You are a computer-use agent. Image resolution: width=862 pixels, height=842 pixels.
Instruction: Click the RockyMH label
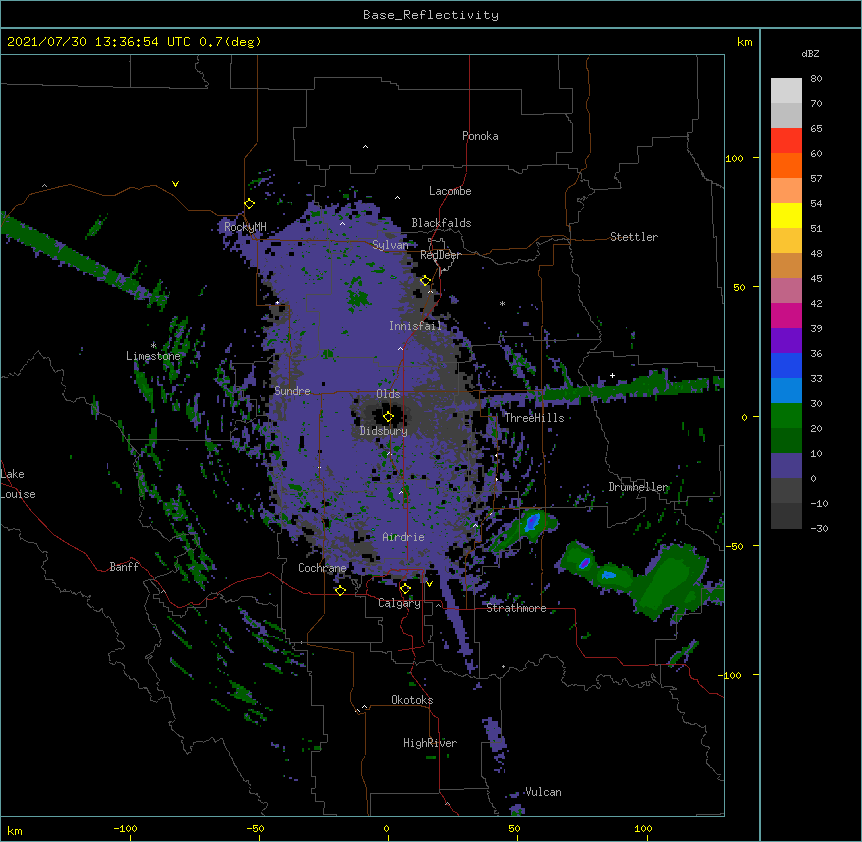pos(245,227)
